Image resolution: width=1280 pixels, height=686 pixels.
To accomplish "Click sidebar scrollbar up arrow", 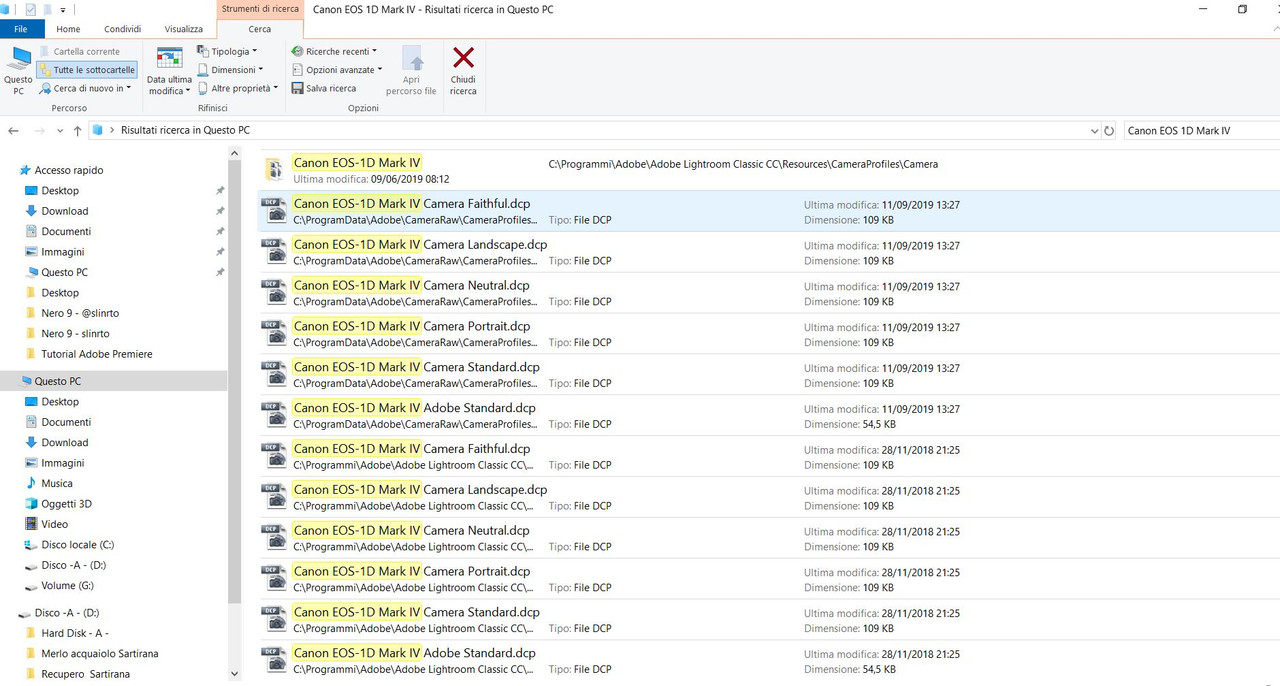I will (x=234, y=154).
